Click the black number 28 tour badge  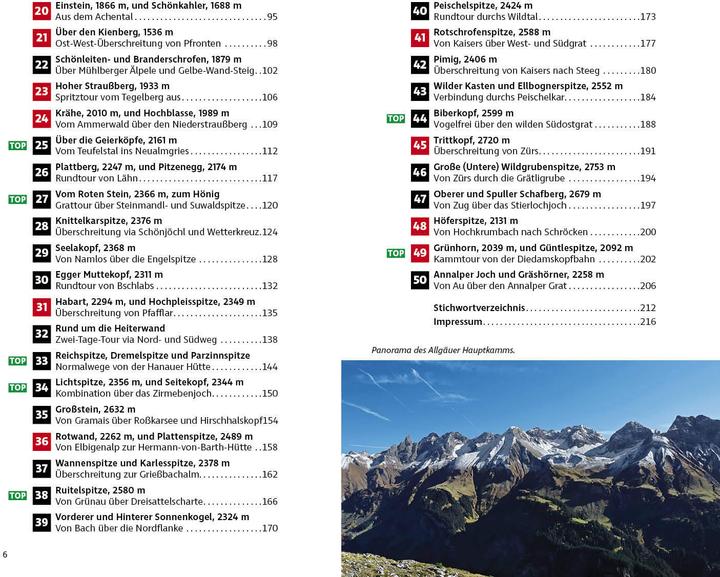(x=41, y=226)
